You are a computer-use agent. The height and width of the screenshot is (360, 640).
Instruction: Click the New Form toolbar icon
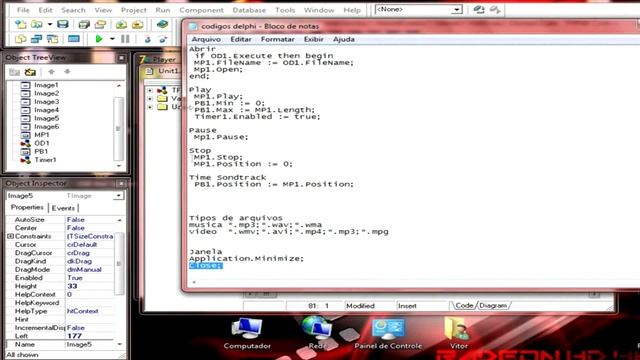point(74,39)
